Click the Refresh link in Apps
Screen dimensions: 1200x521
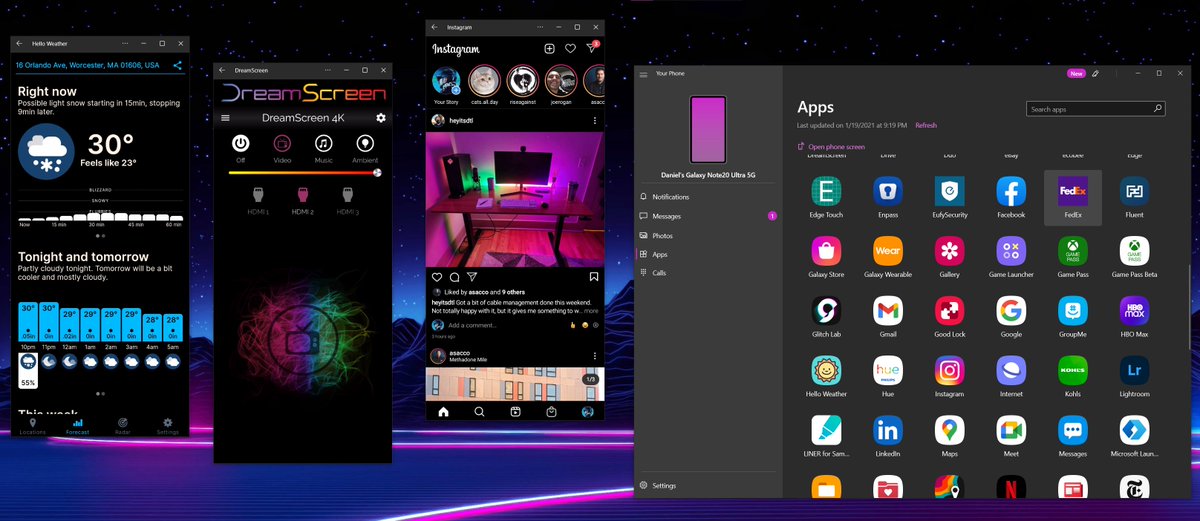coord(926,125)
